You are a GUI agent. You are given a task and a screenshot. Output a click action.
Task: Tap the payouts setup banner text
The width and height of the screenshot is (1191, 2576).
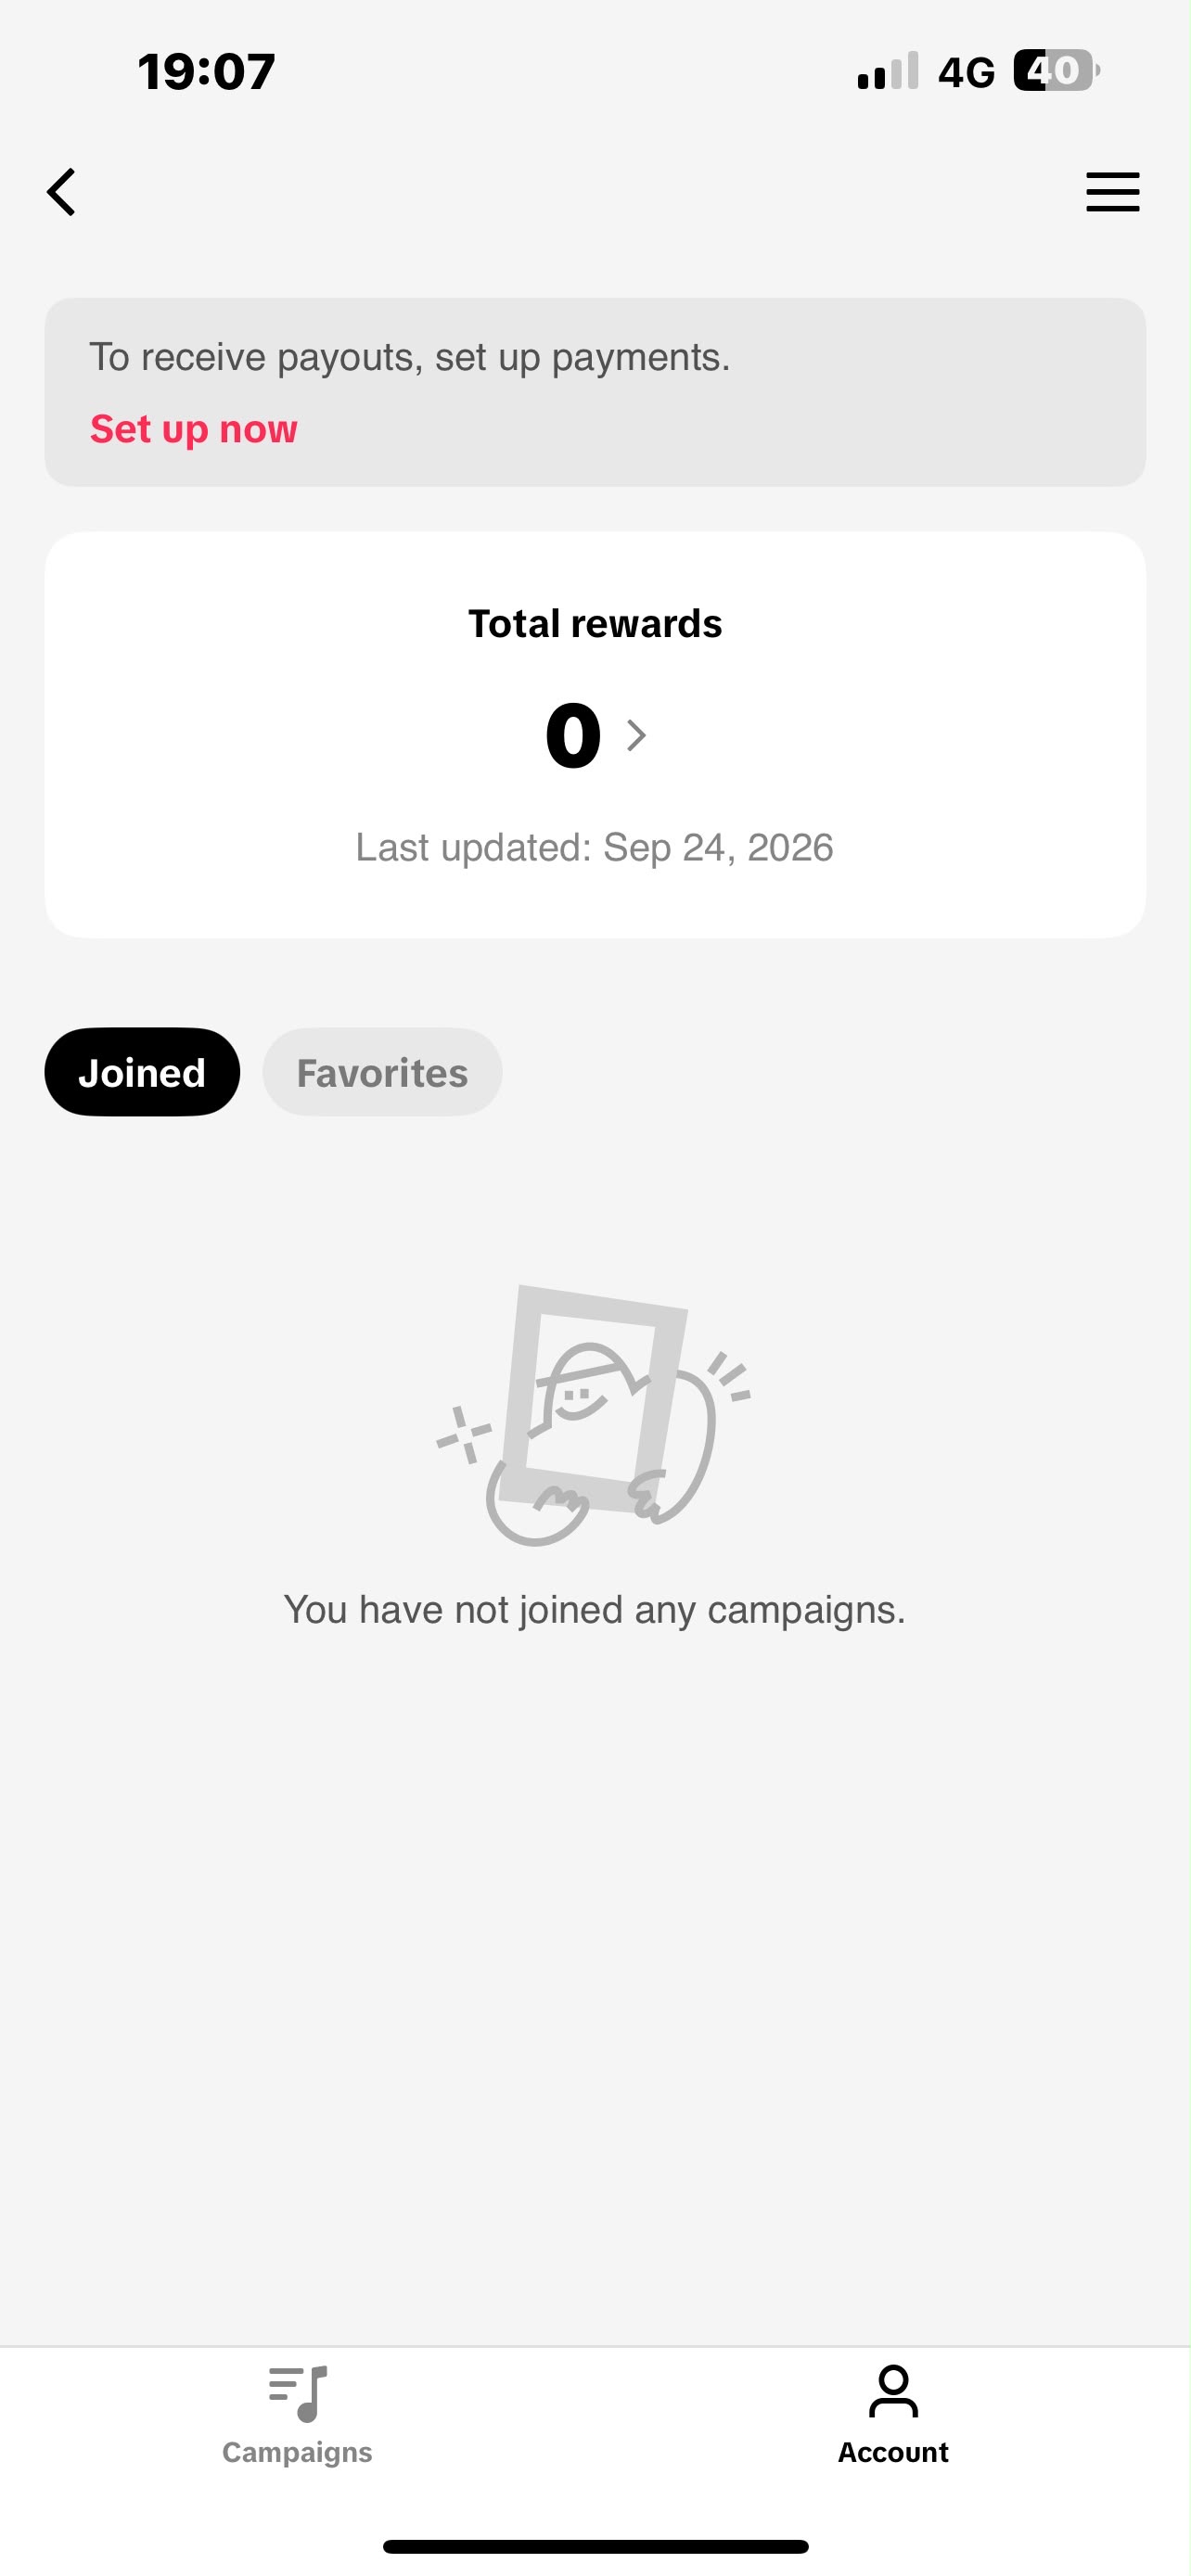click(410, 357)
